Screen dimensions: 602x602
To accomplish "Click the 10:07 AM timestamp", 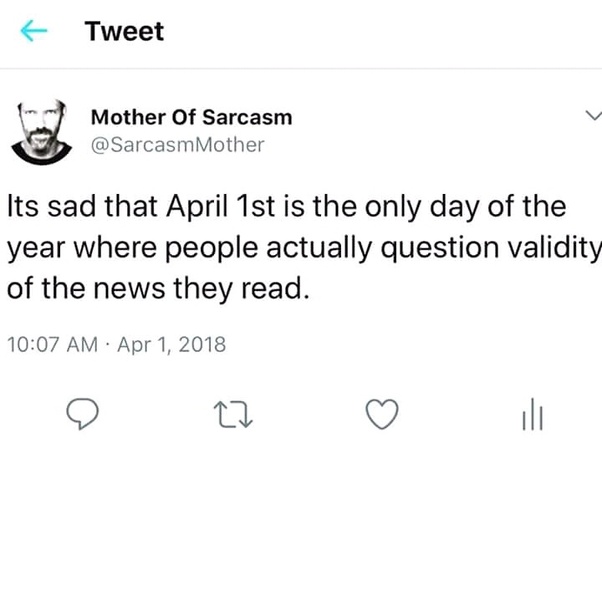I will 52,345.
